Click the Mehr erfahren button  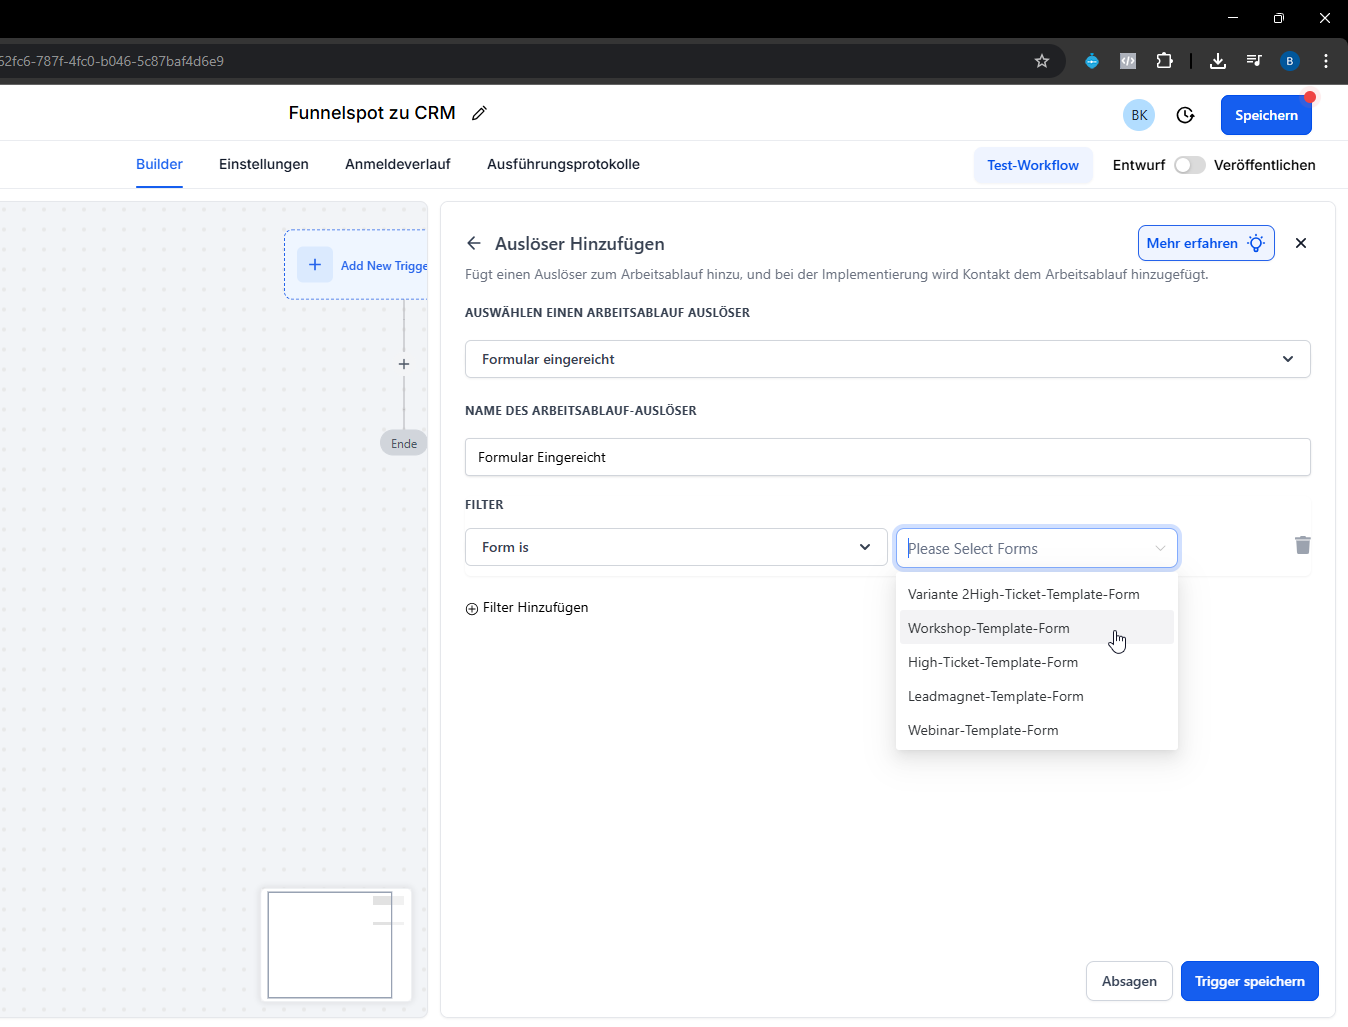point(1206,243)
